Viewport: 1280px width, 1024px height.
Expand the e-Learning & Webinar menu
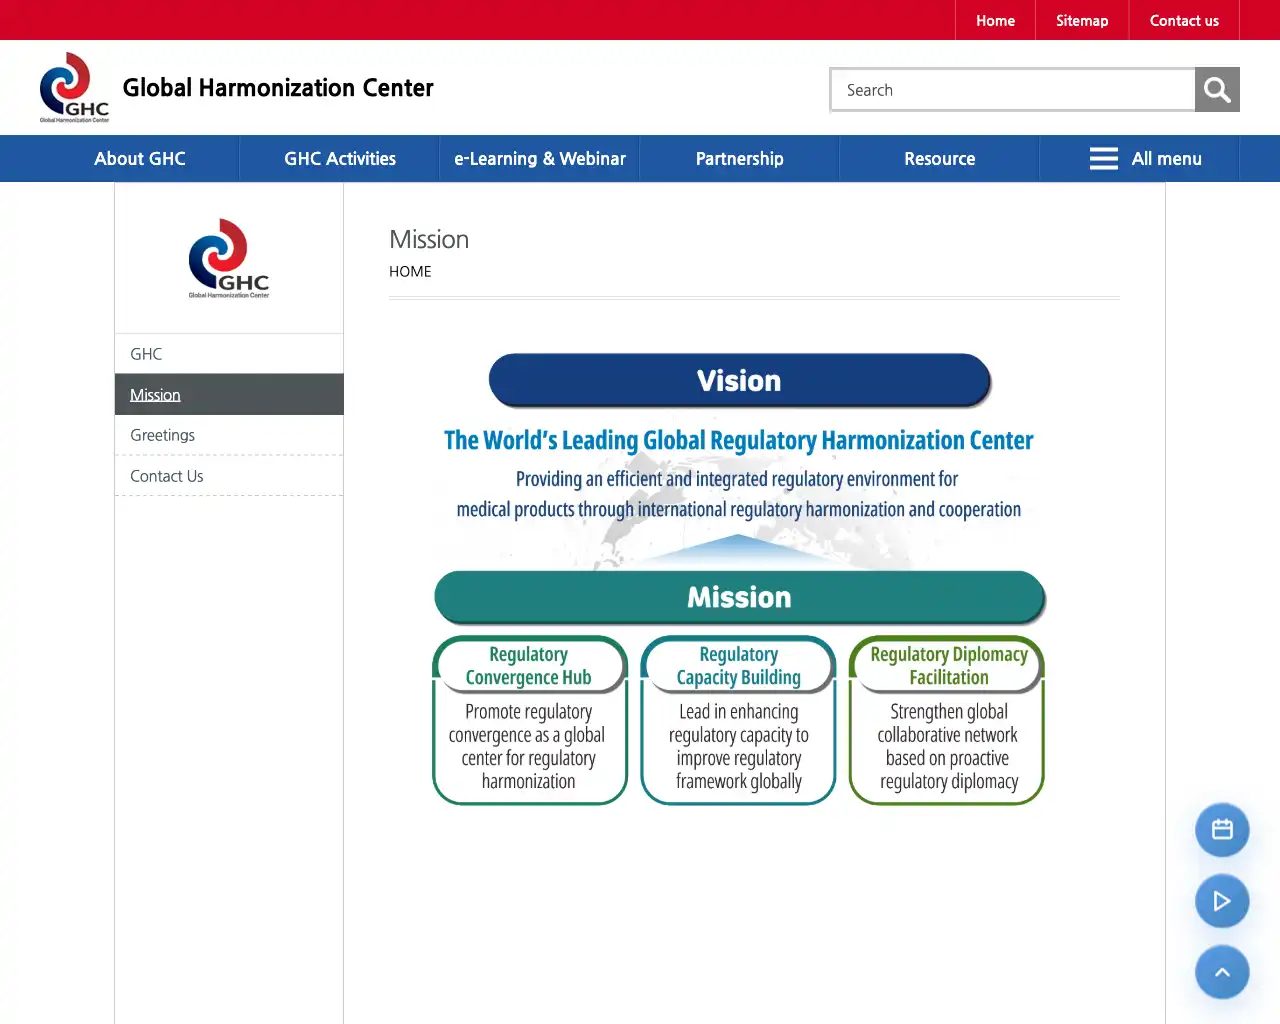pyautogui.click(x=540, y=159)
